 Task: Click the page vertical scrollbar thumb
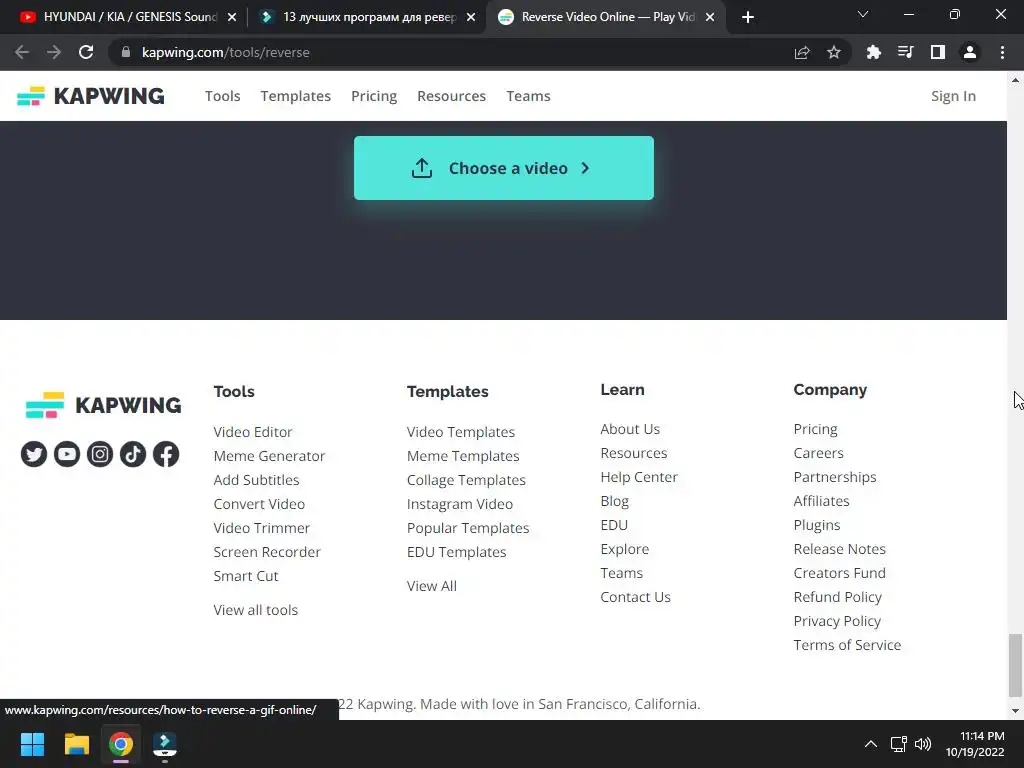(x=1015, y=665)
